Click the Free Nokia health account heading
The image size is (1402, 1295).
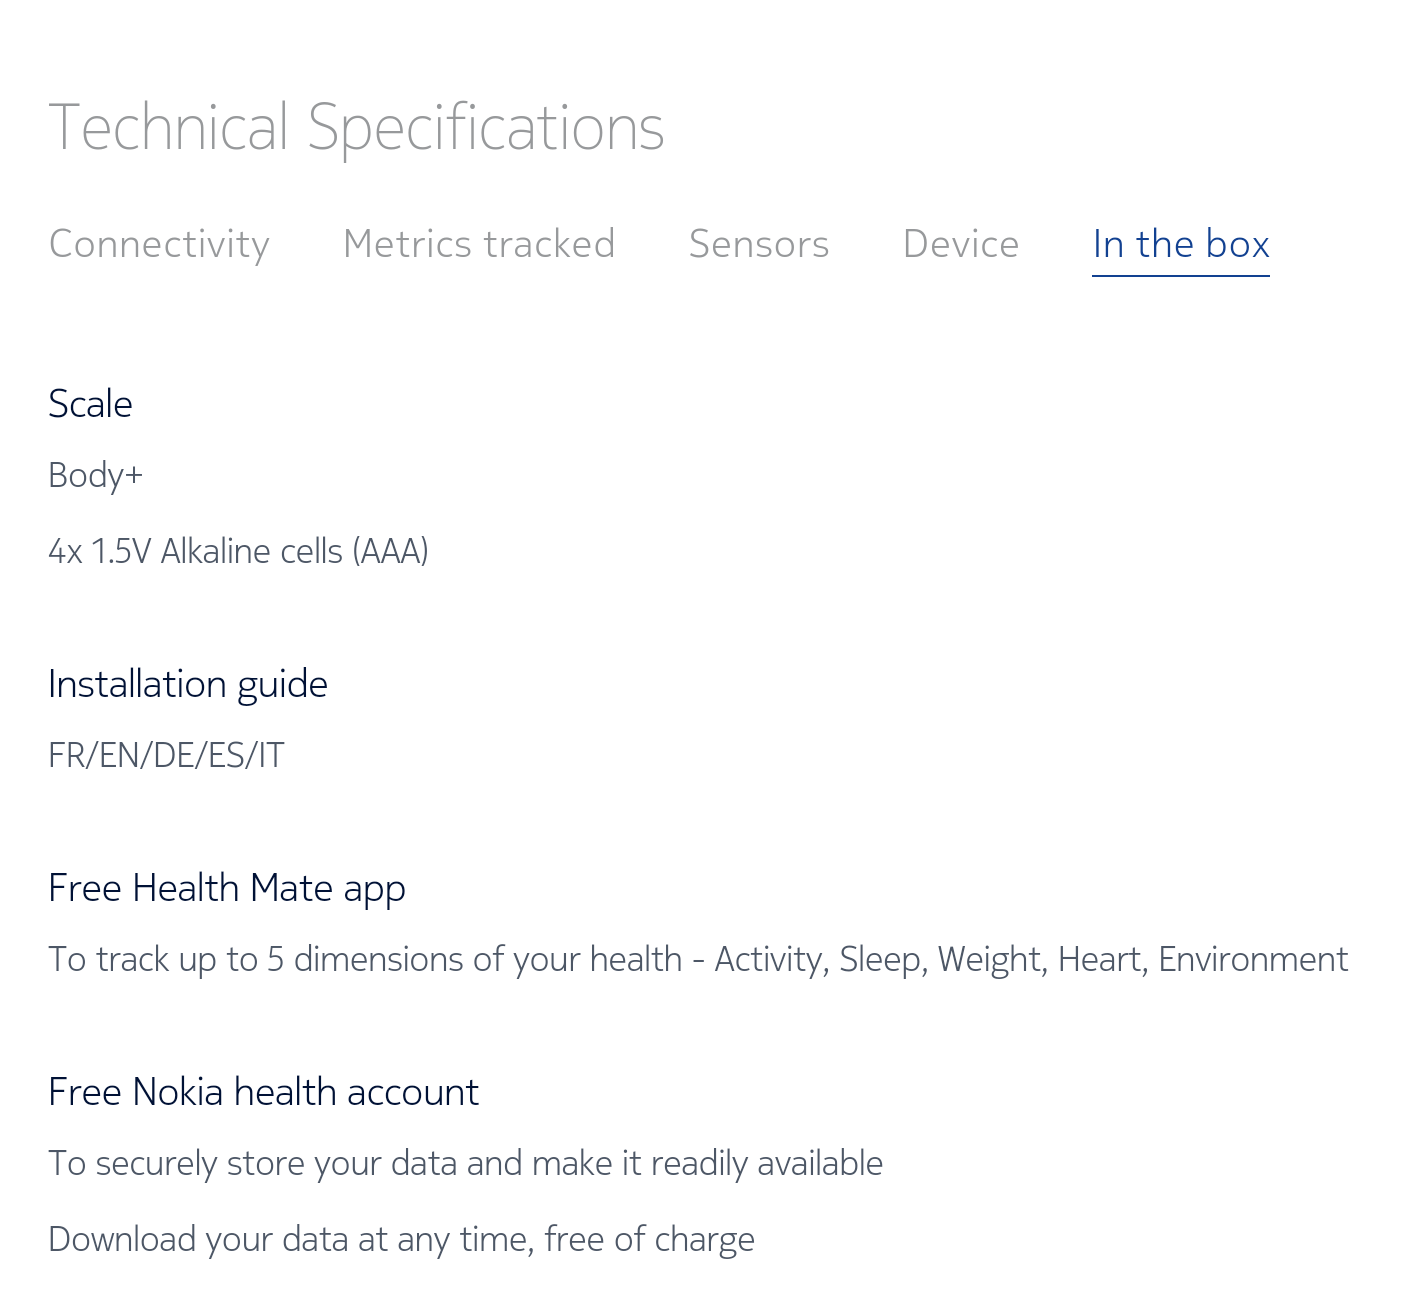tap(263, 1092)
